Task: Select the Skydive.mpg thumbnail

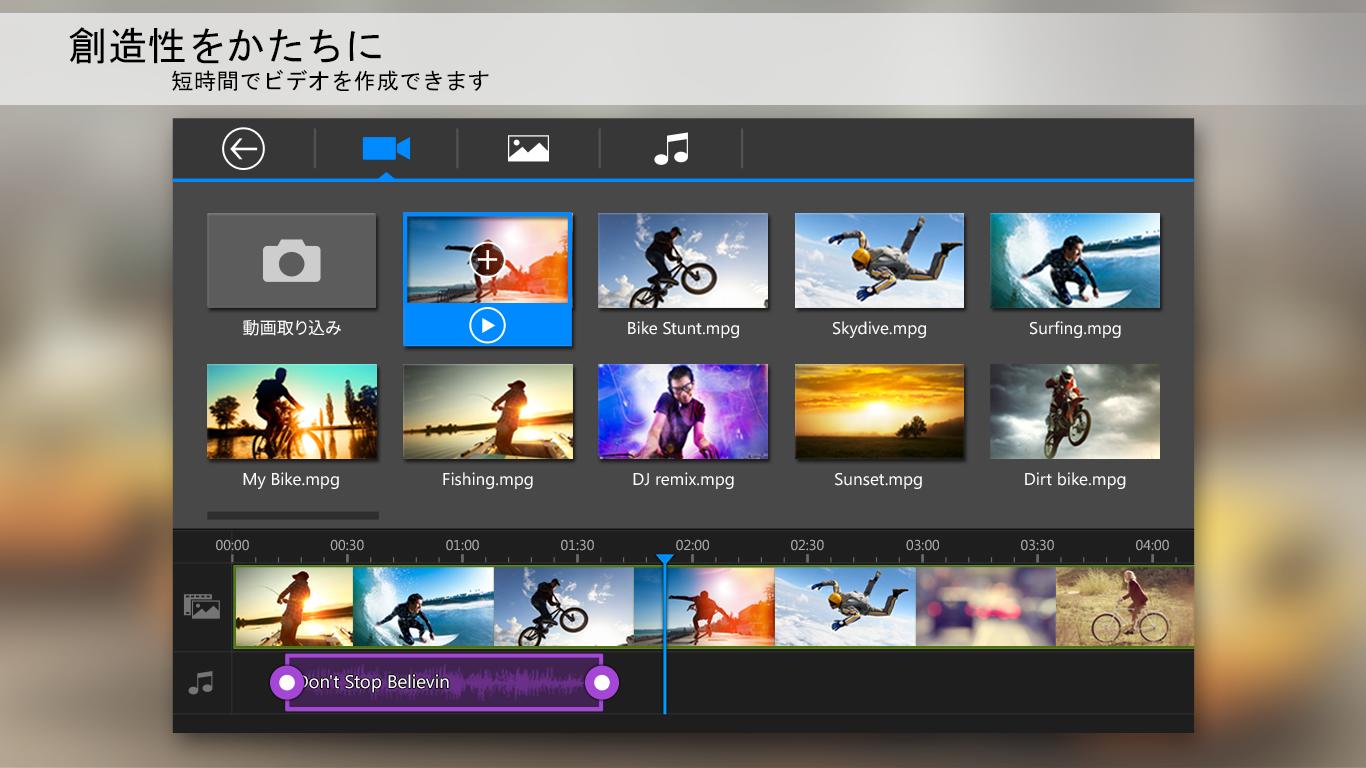Action: coord(879,260)
